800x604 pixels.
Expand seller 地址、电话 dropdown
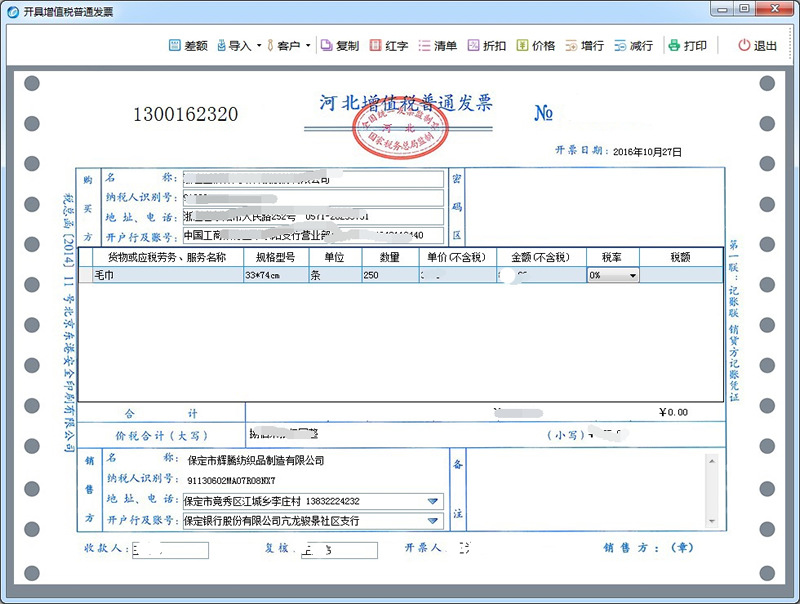(x=433, y=501)
